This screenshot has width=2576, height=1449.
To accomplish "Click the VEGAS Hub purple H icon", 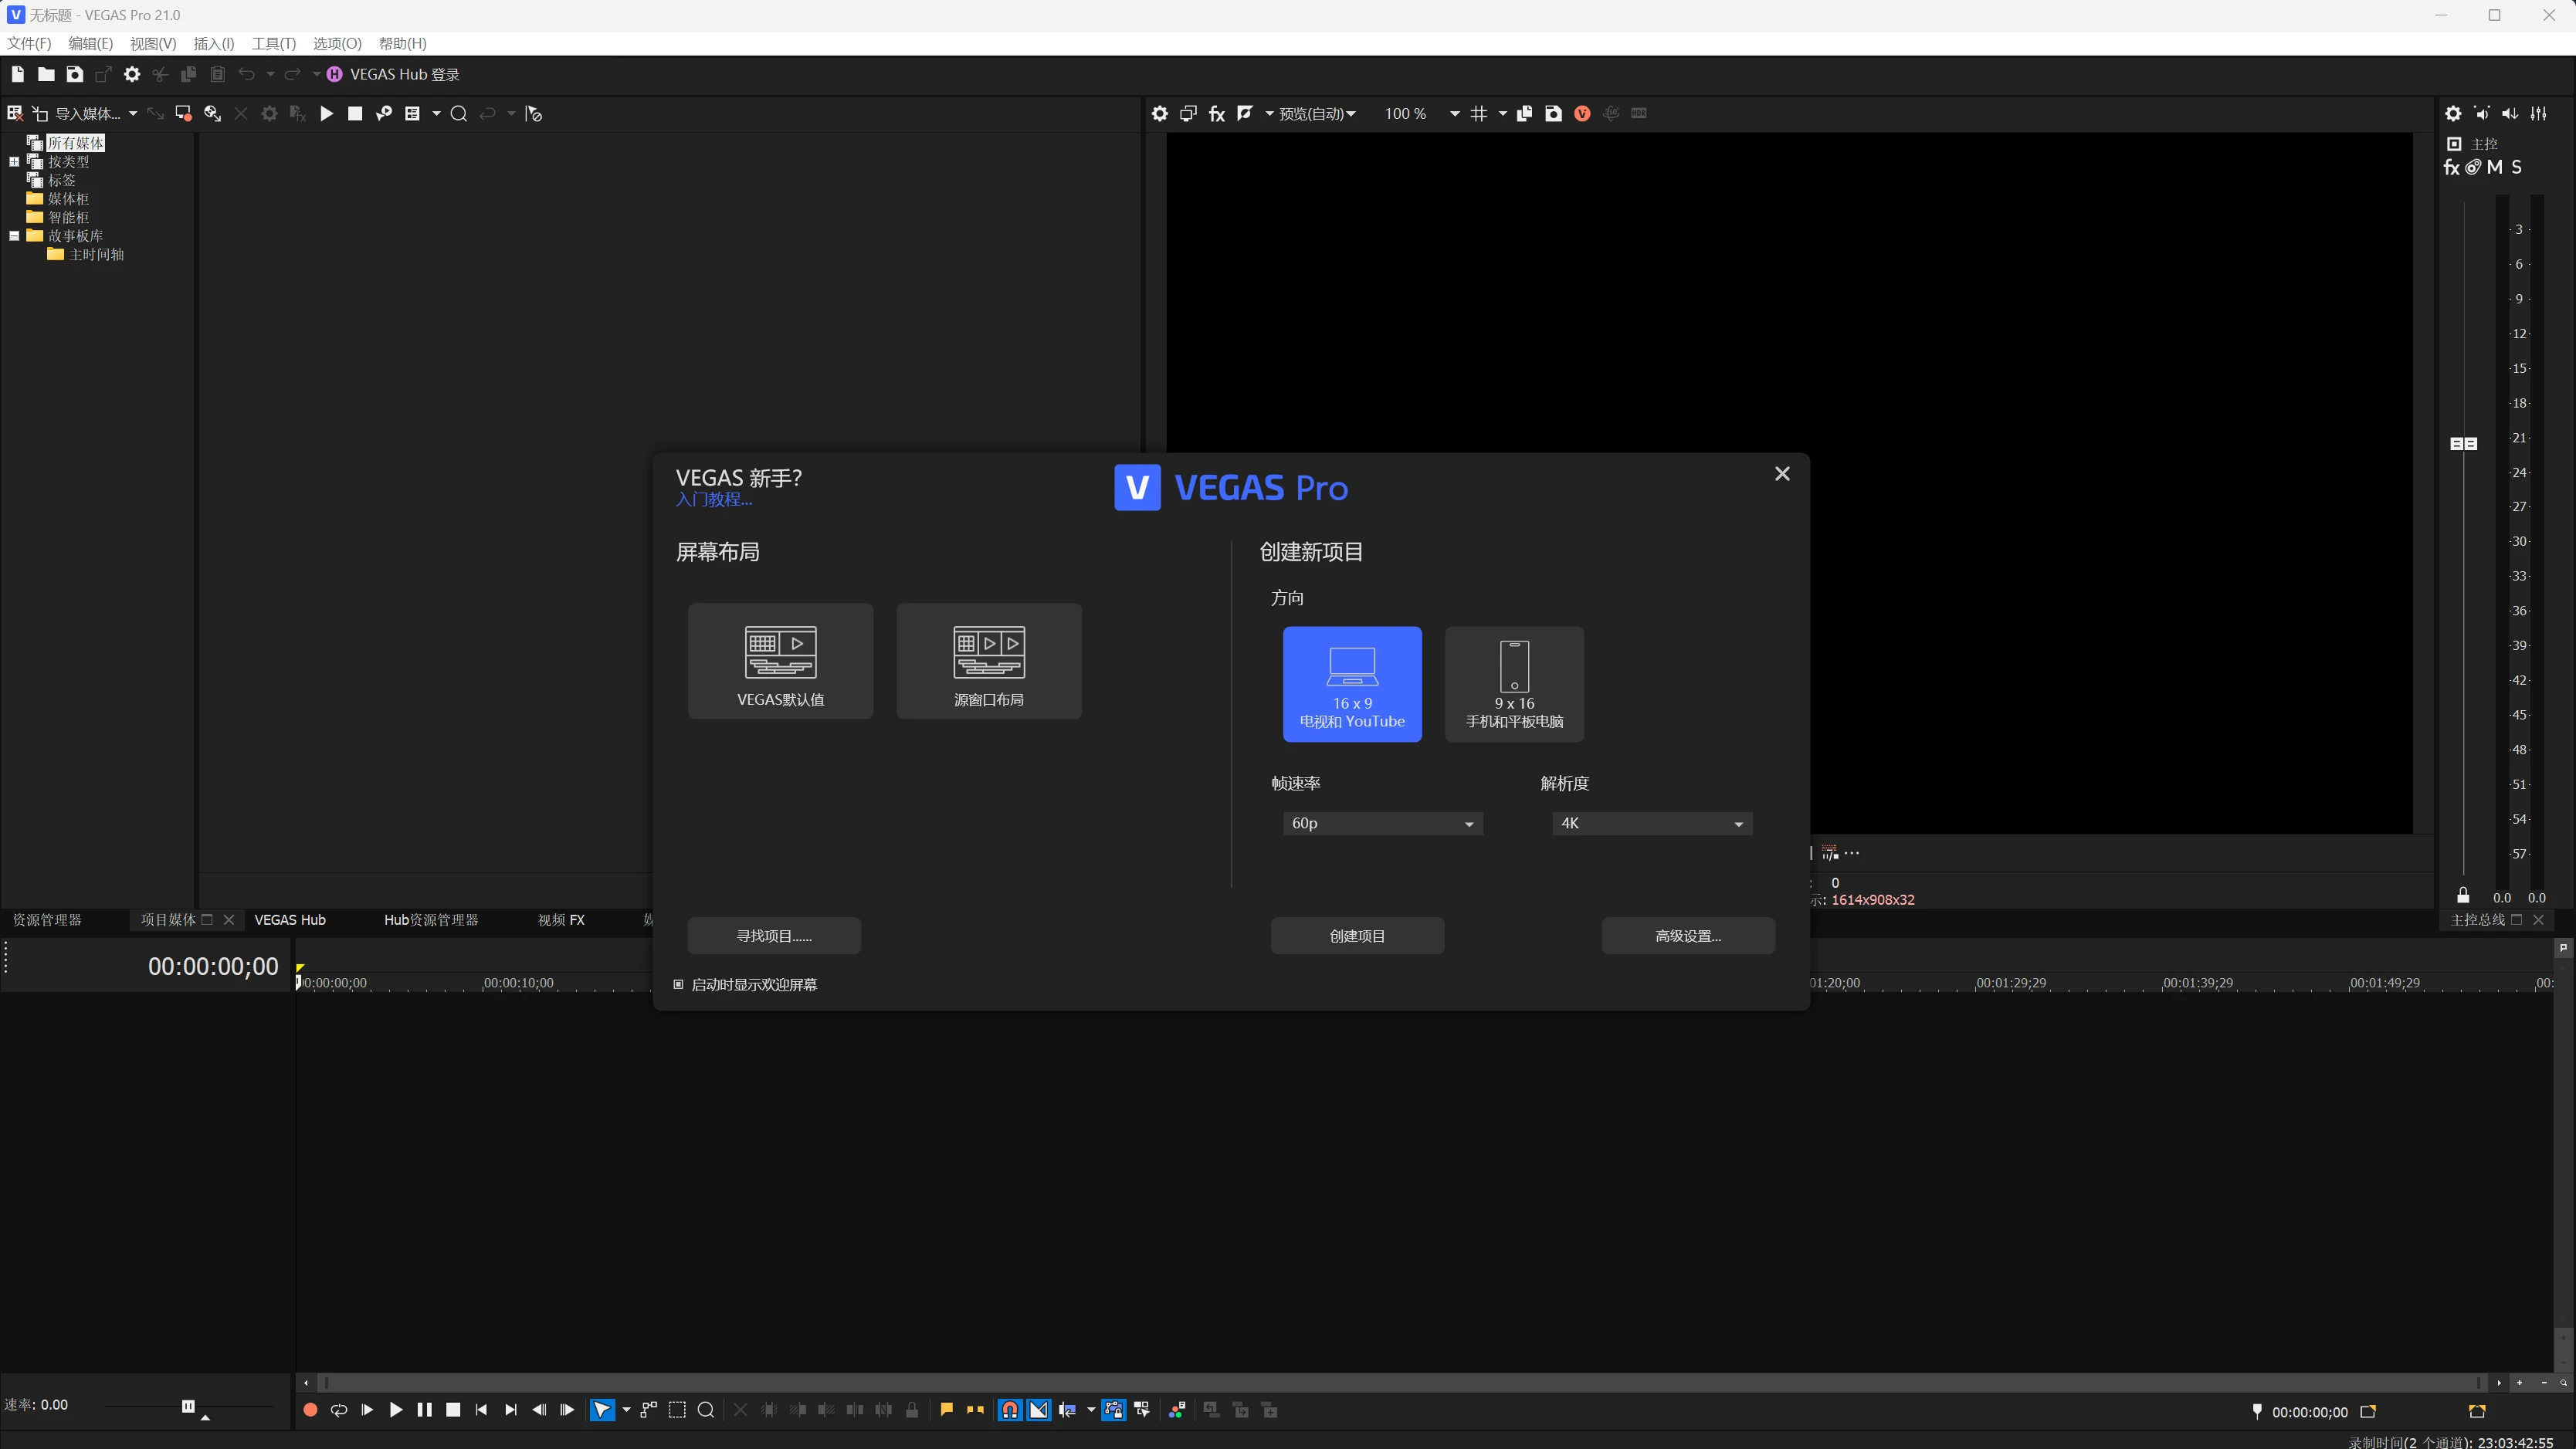I will [334, 74].
